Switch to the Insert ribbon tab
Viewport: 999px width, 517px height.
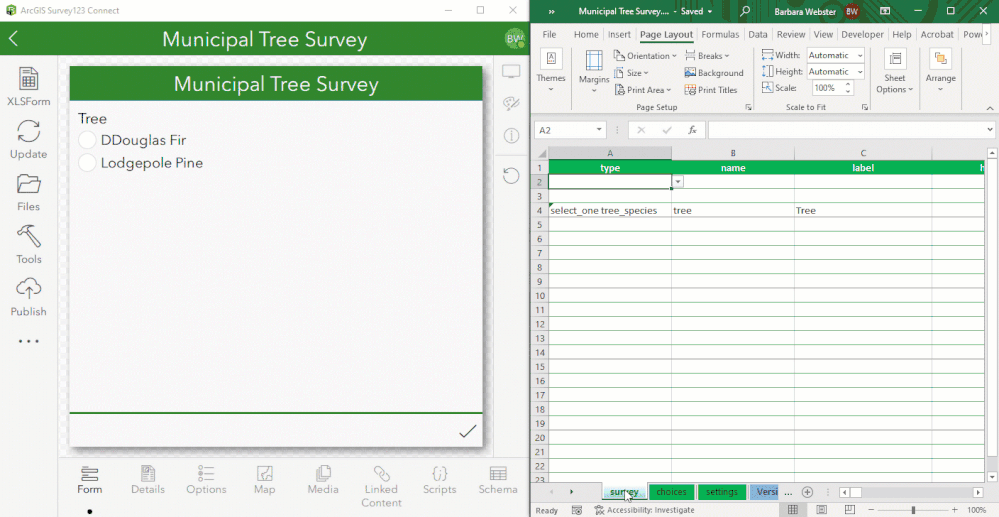point(619,34)
